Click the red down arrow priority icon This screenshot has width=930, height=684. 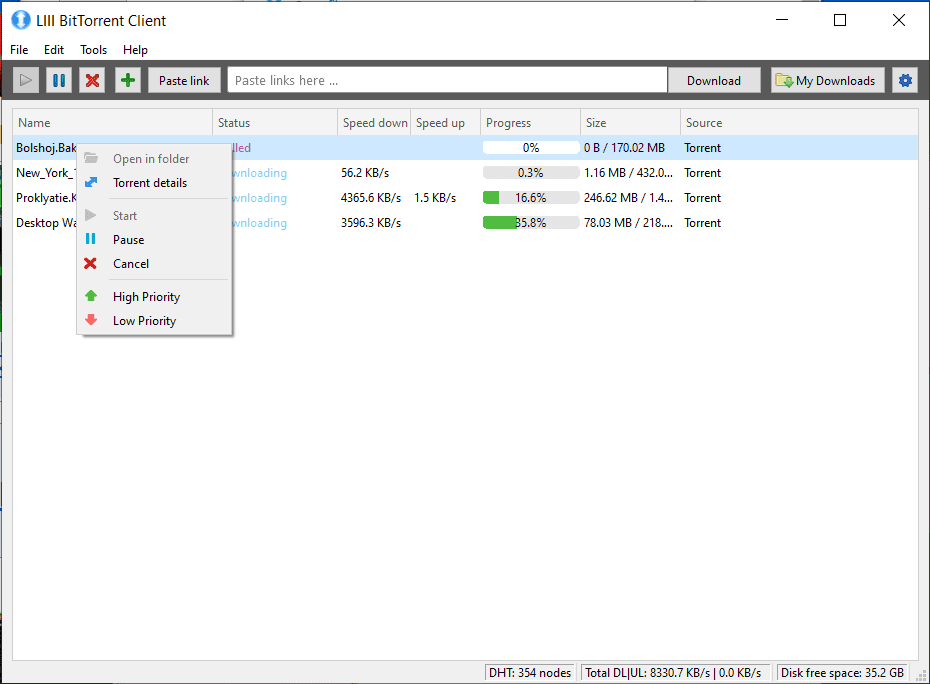(91, 320)
